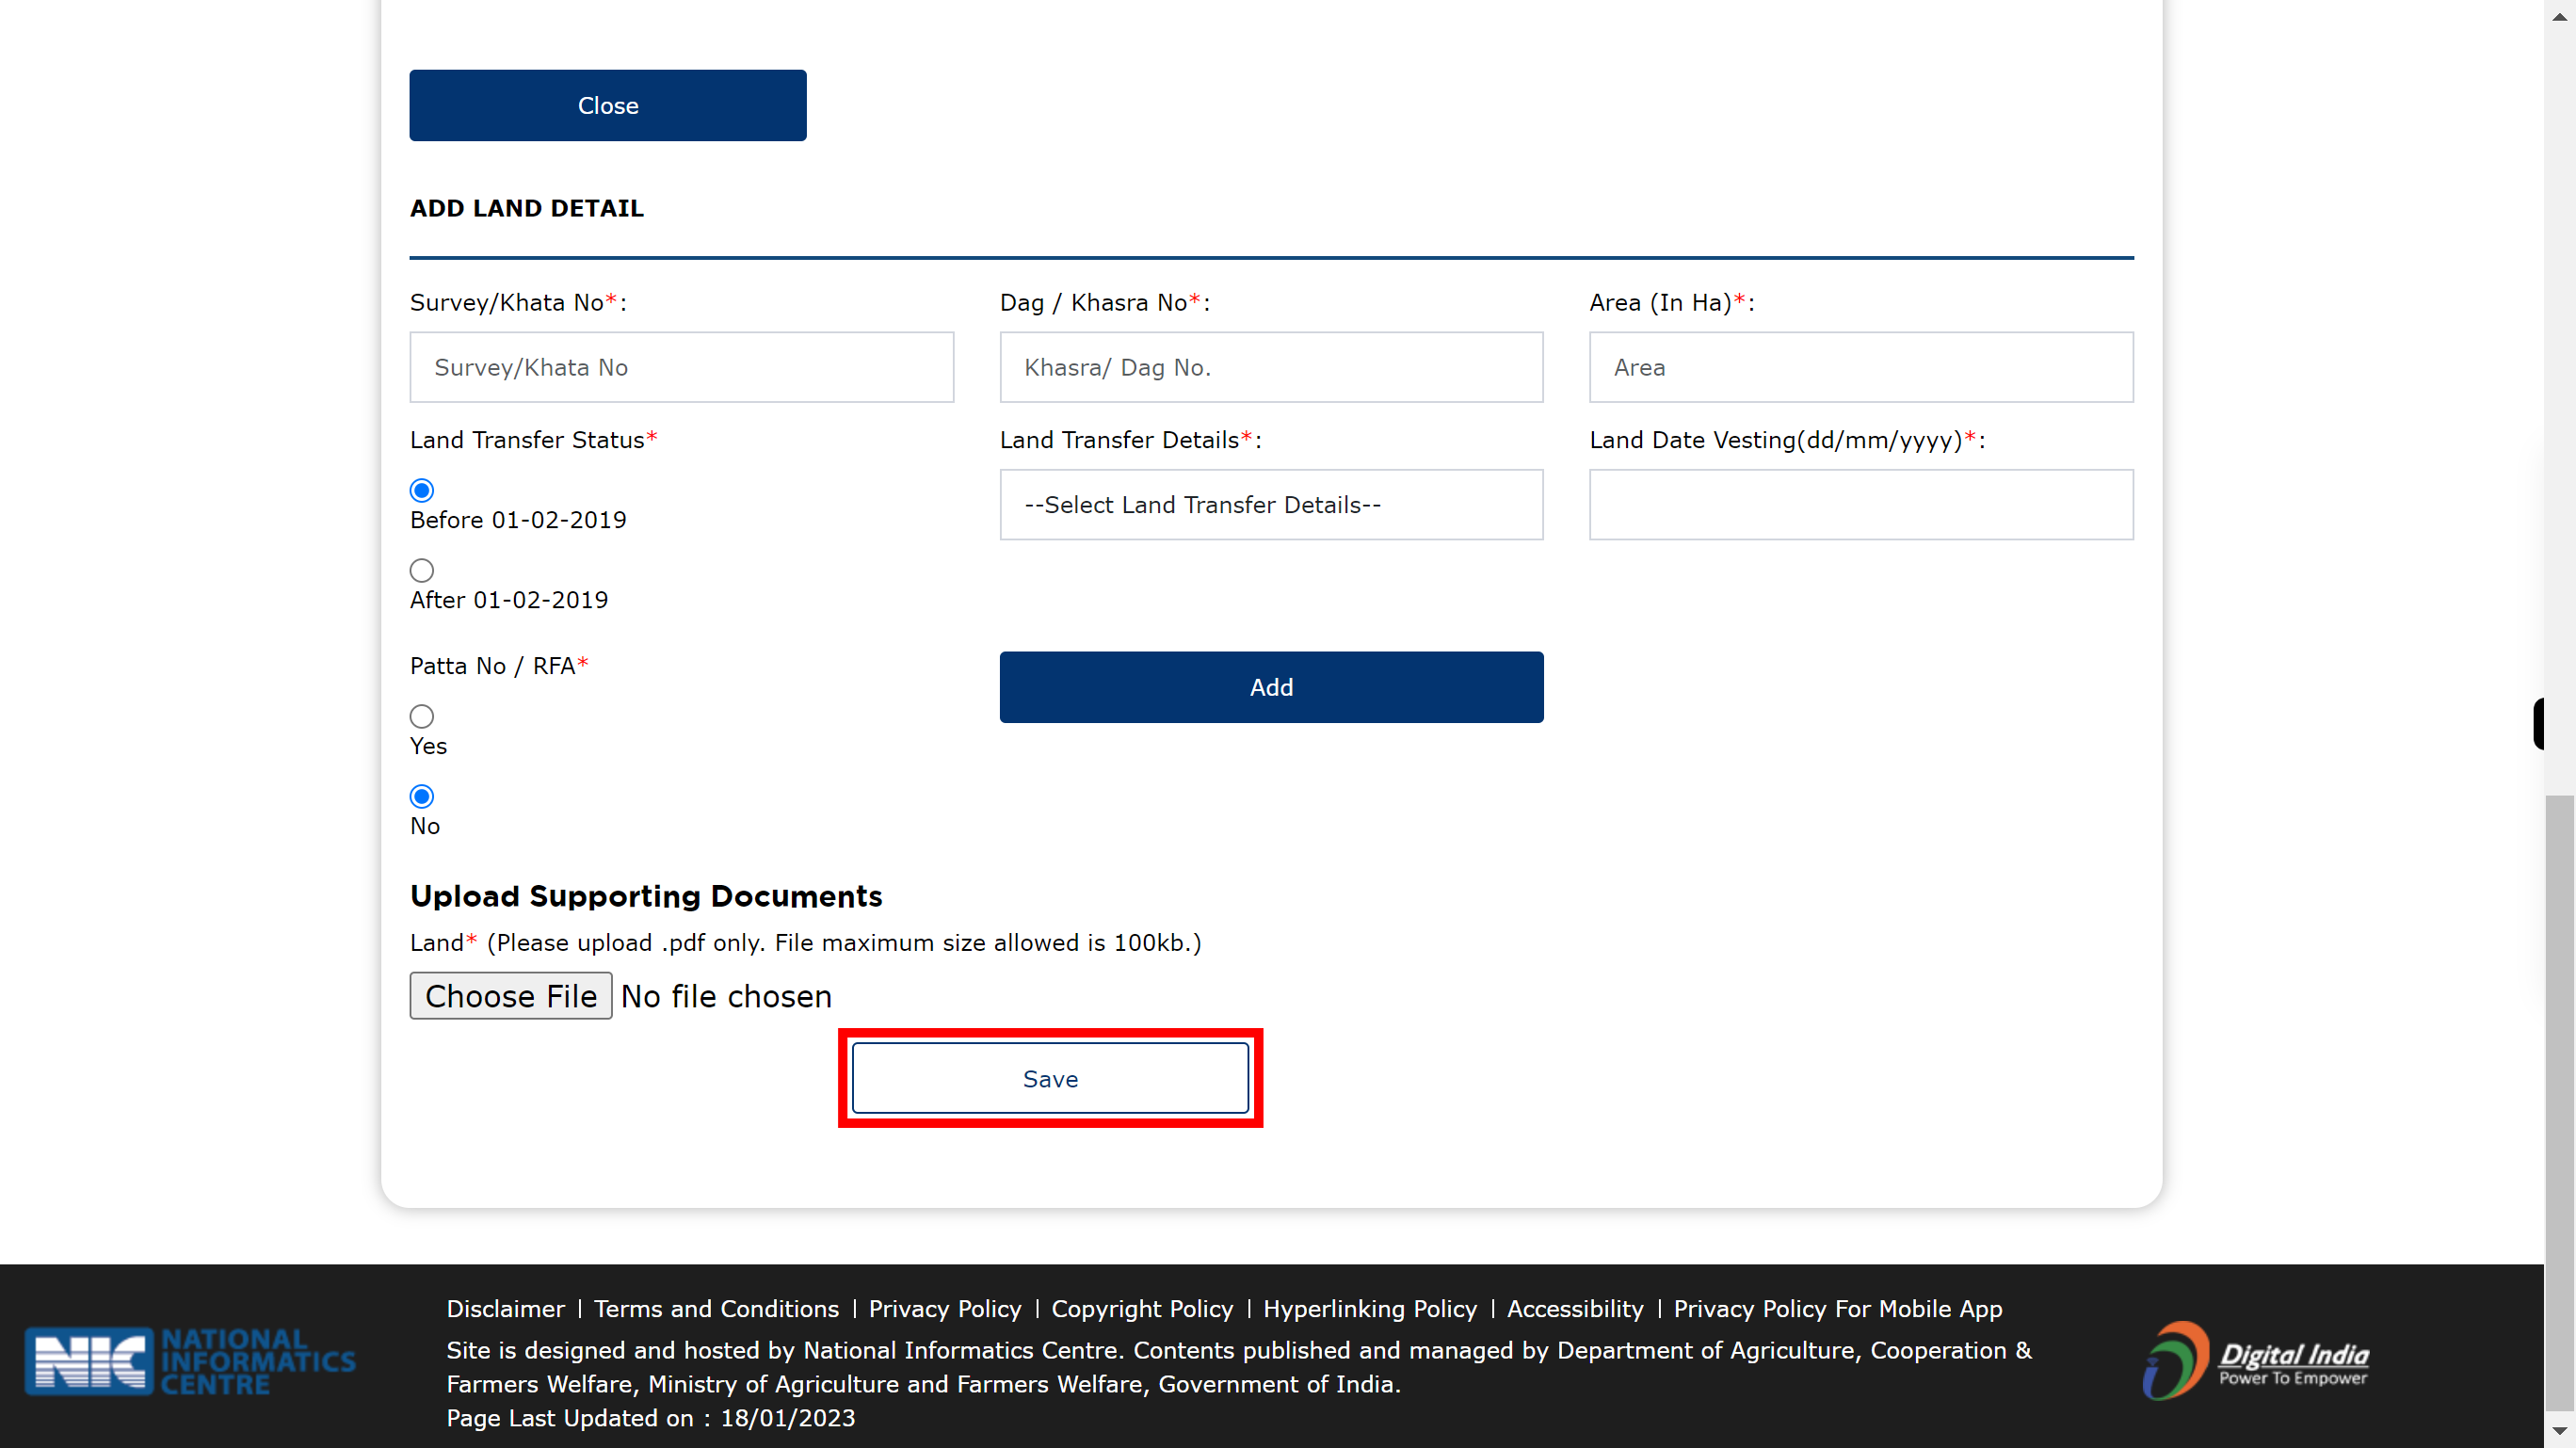Toggle Patta No / RFA to No
The width and height of the screenshot is (2576, 1448).
[x=421, y=796]
